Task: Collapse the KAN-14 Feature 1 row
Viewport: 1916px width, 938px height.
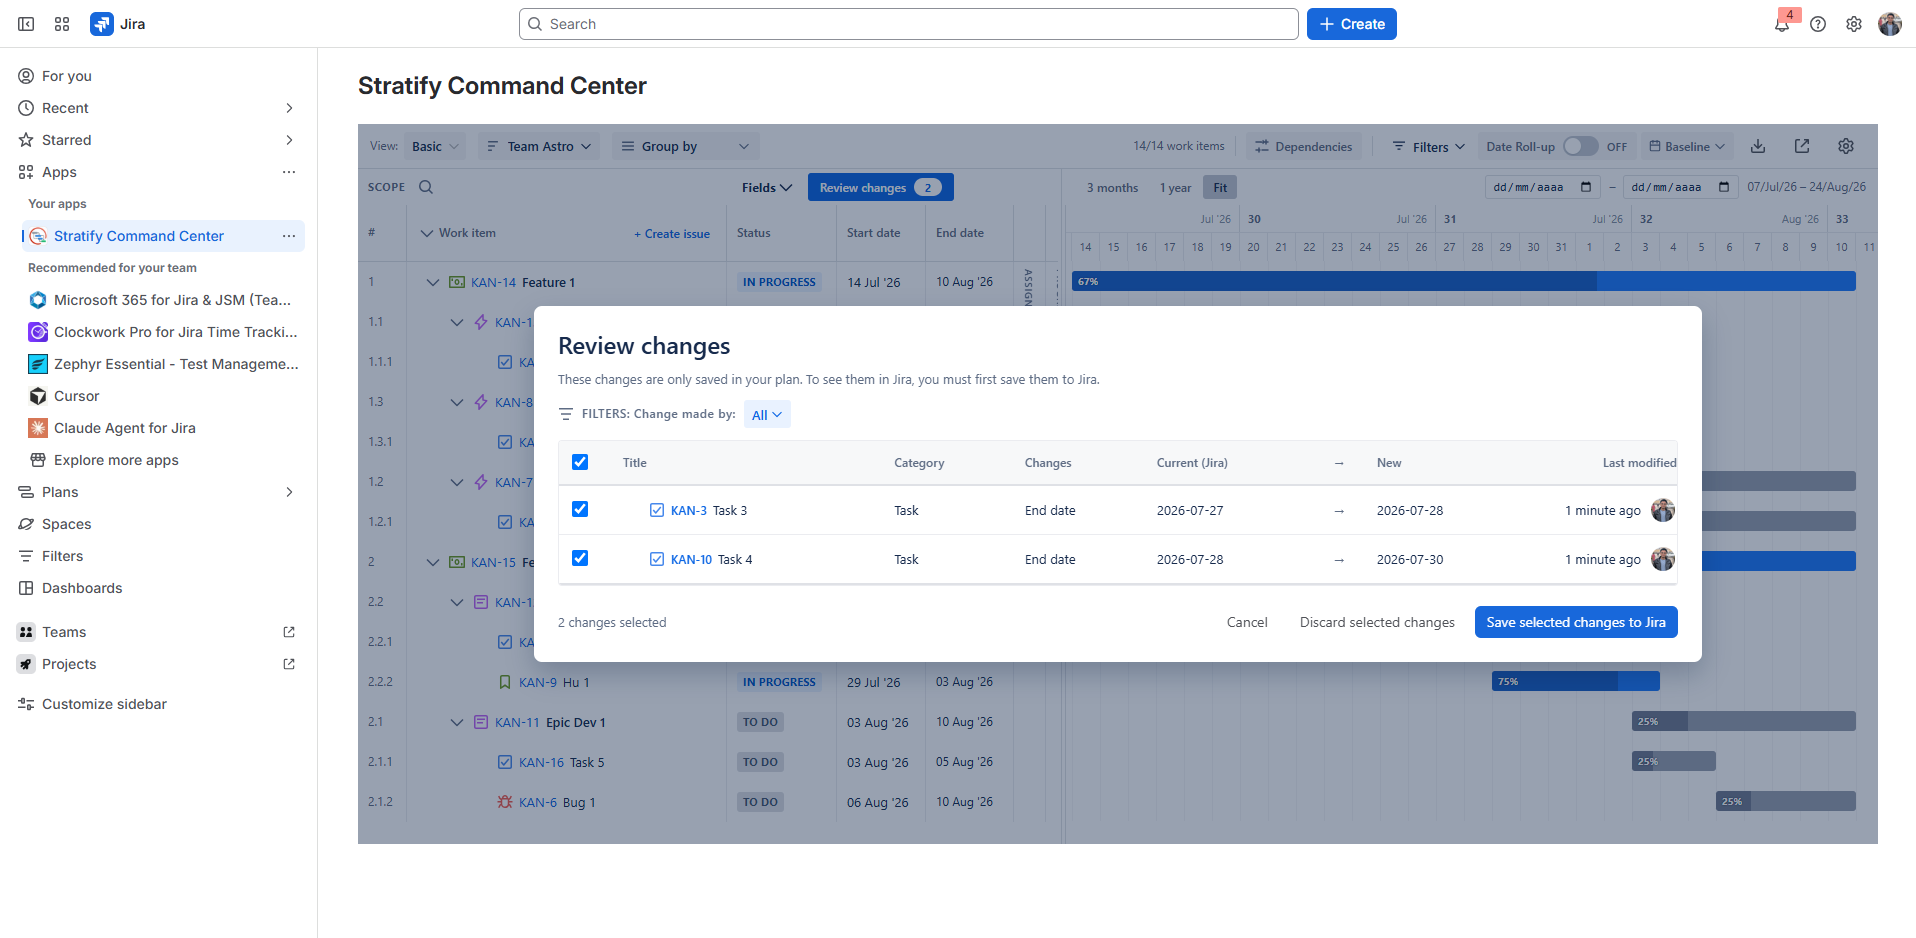Action: click(433, 282)
